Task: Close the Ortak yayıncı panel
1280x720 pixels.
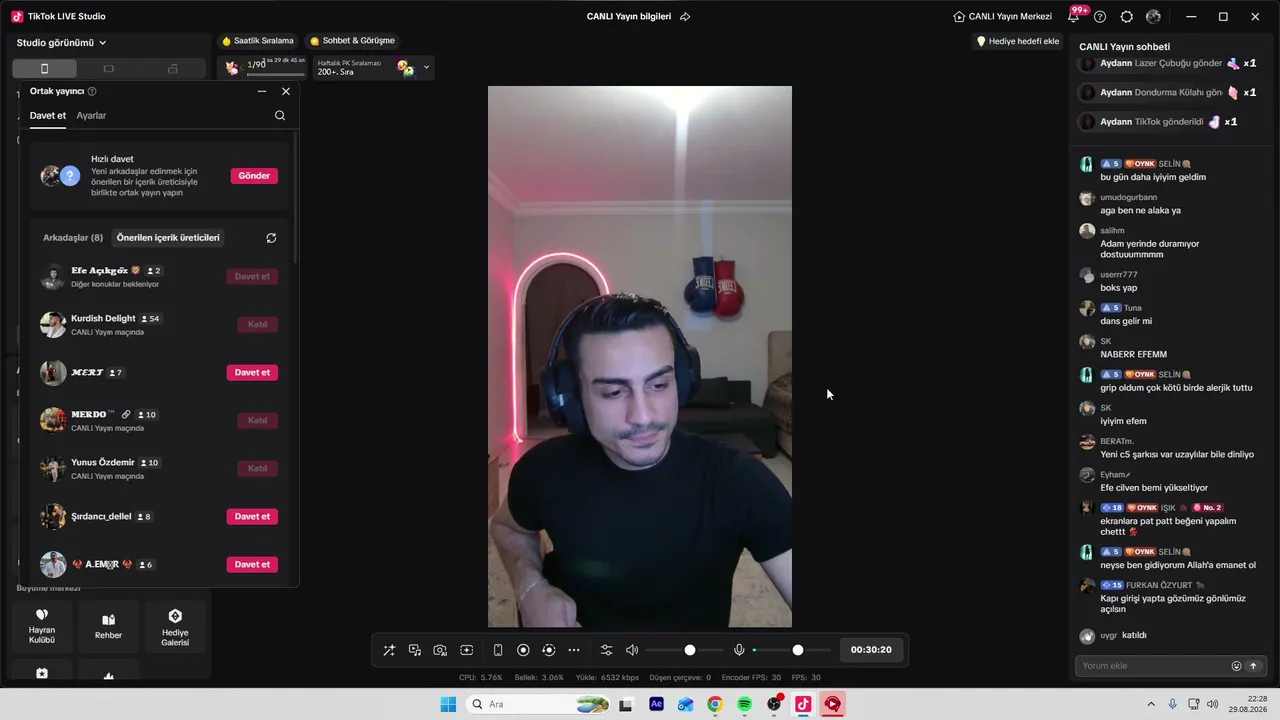Action: [x=286, y=91]
